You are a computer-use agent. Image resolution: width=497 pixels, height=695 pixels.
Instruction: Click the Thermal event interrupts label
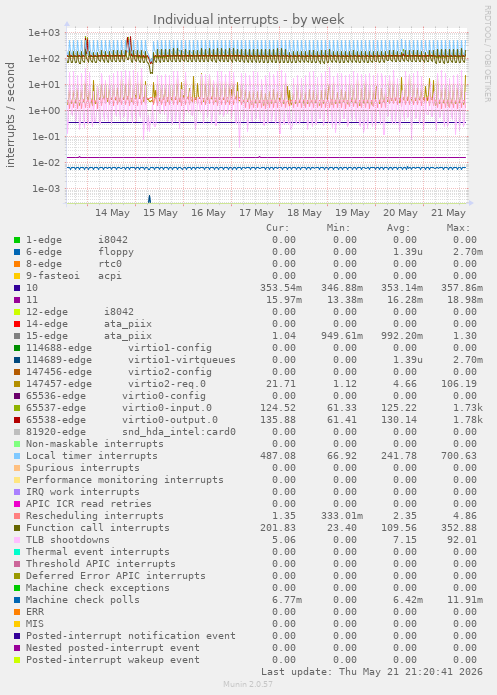tap(98, 552)
